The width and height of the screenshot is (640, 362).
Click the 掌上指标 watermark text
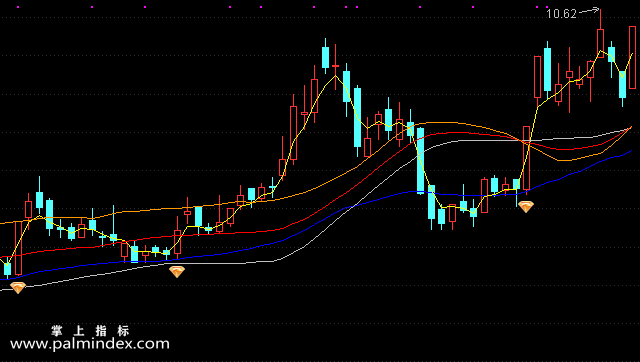(x=91, y=330)
